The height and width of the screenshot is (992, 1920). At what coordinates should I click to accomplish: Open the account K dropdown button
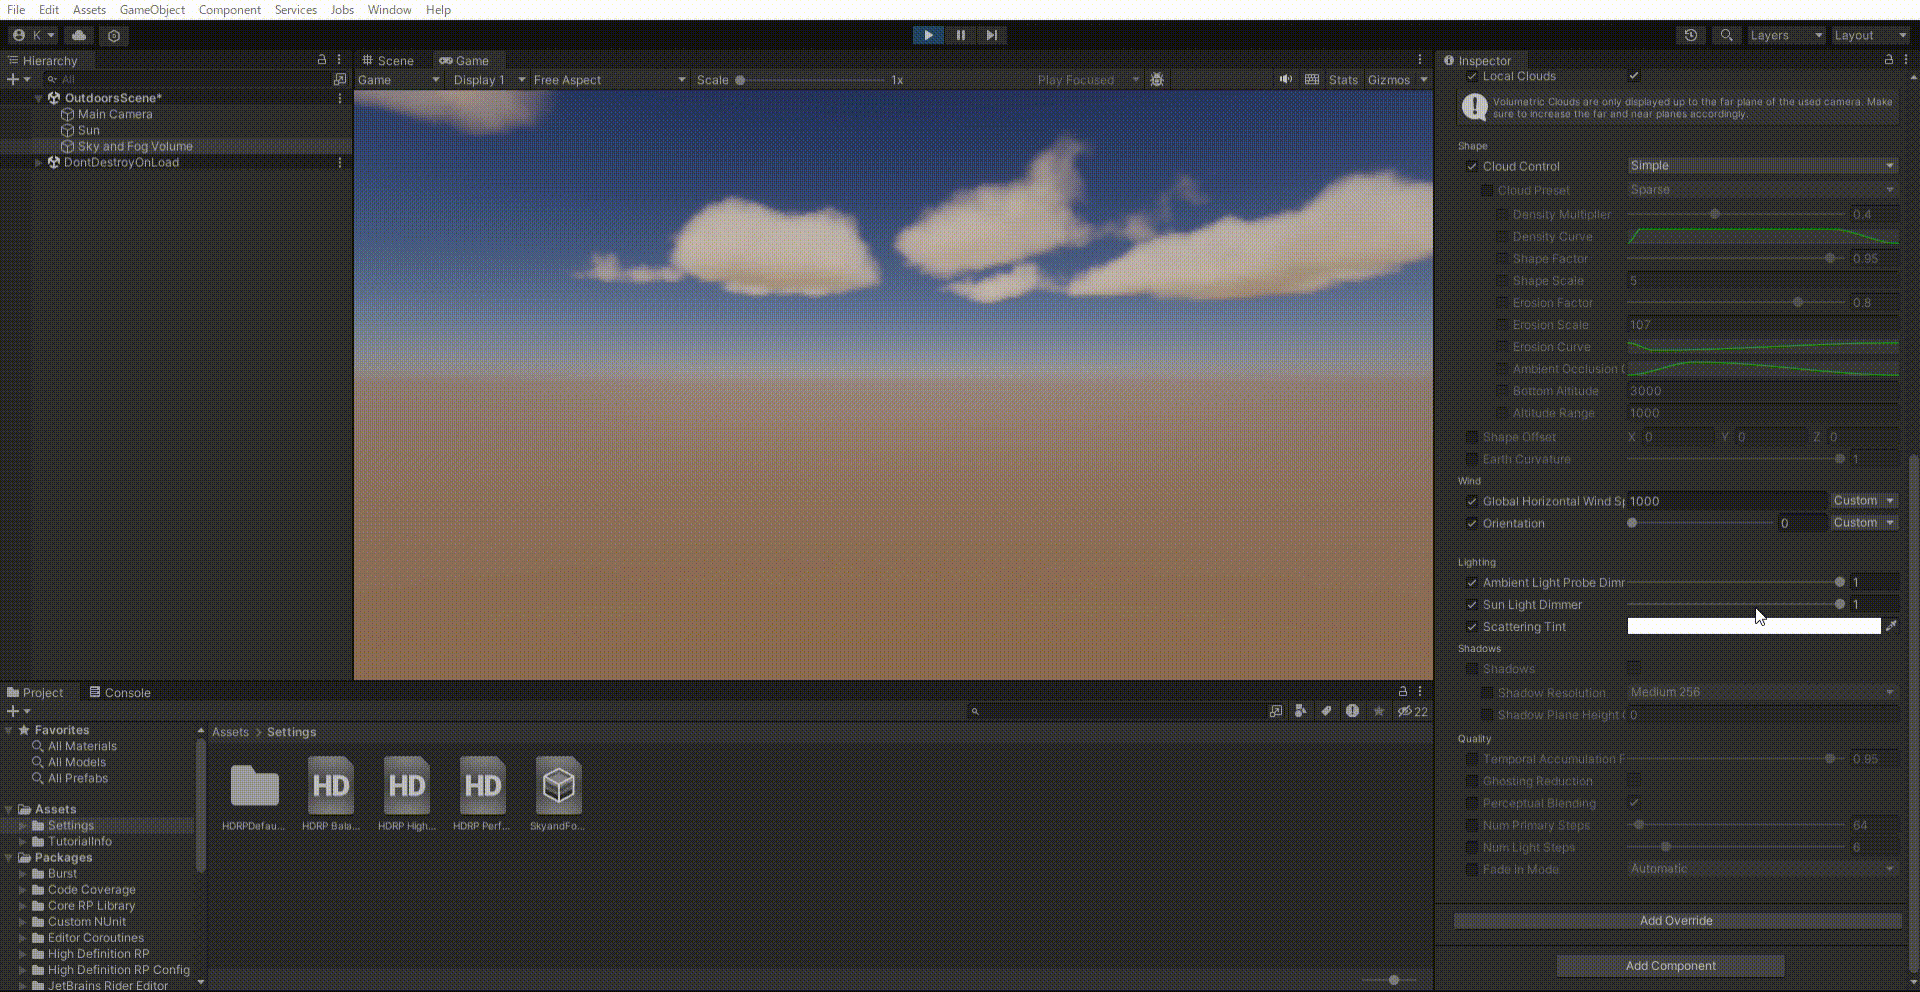(33, 35)
